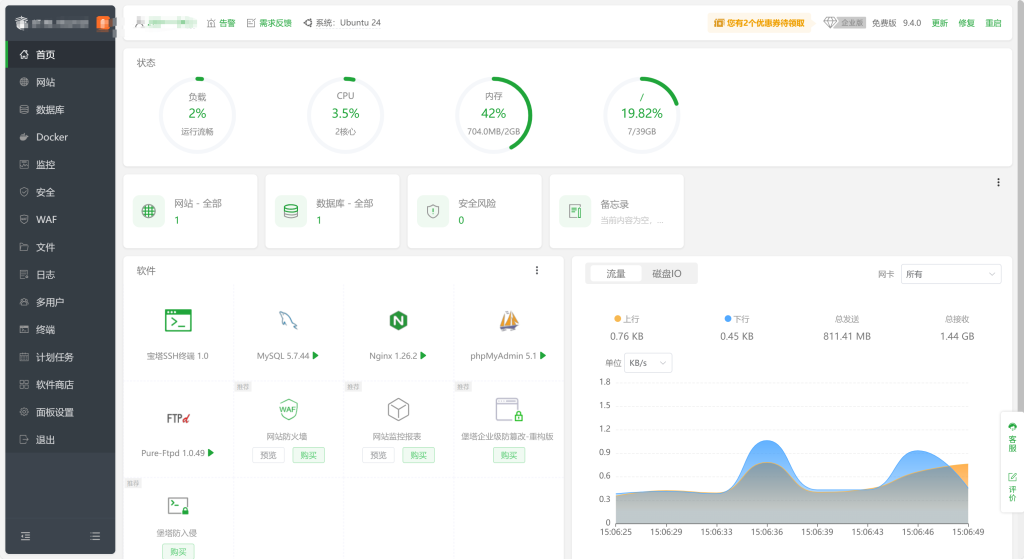Open overview cards options menu

pyautogui.click(x=998, y=182)
